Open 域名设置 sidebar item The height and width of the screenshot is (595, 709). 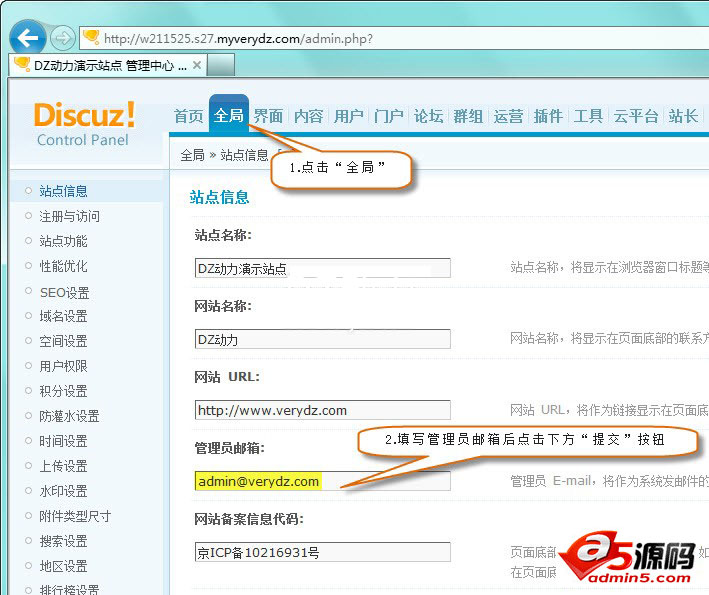point(63,316)
